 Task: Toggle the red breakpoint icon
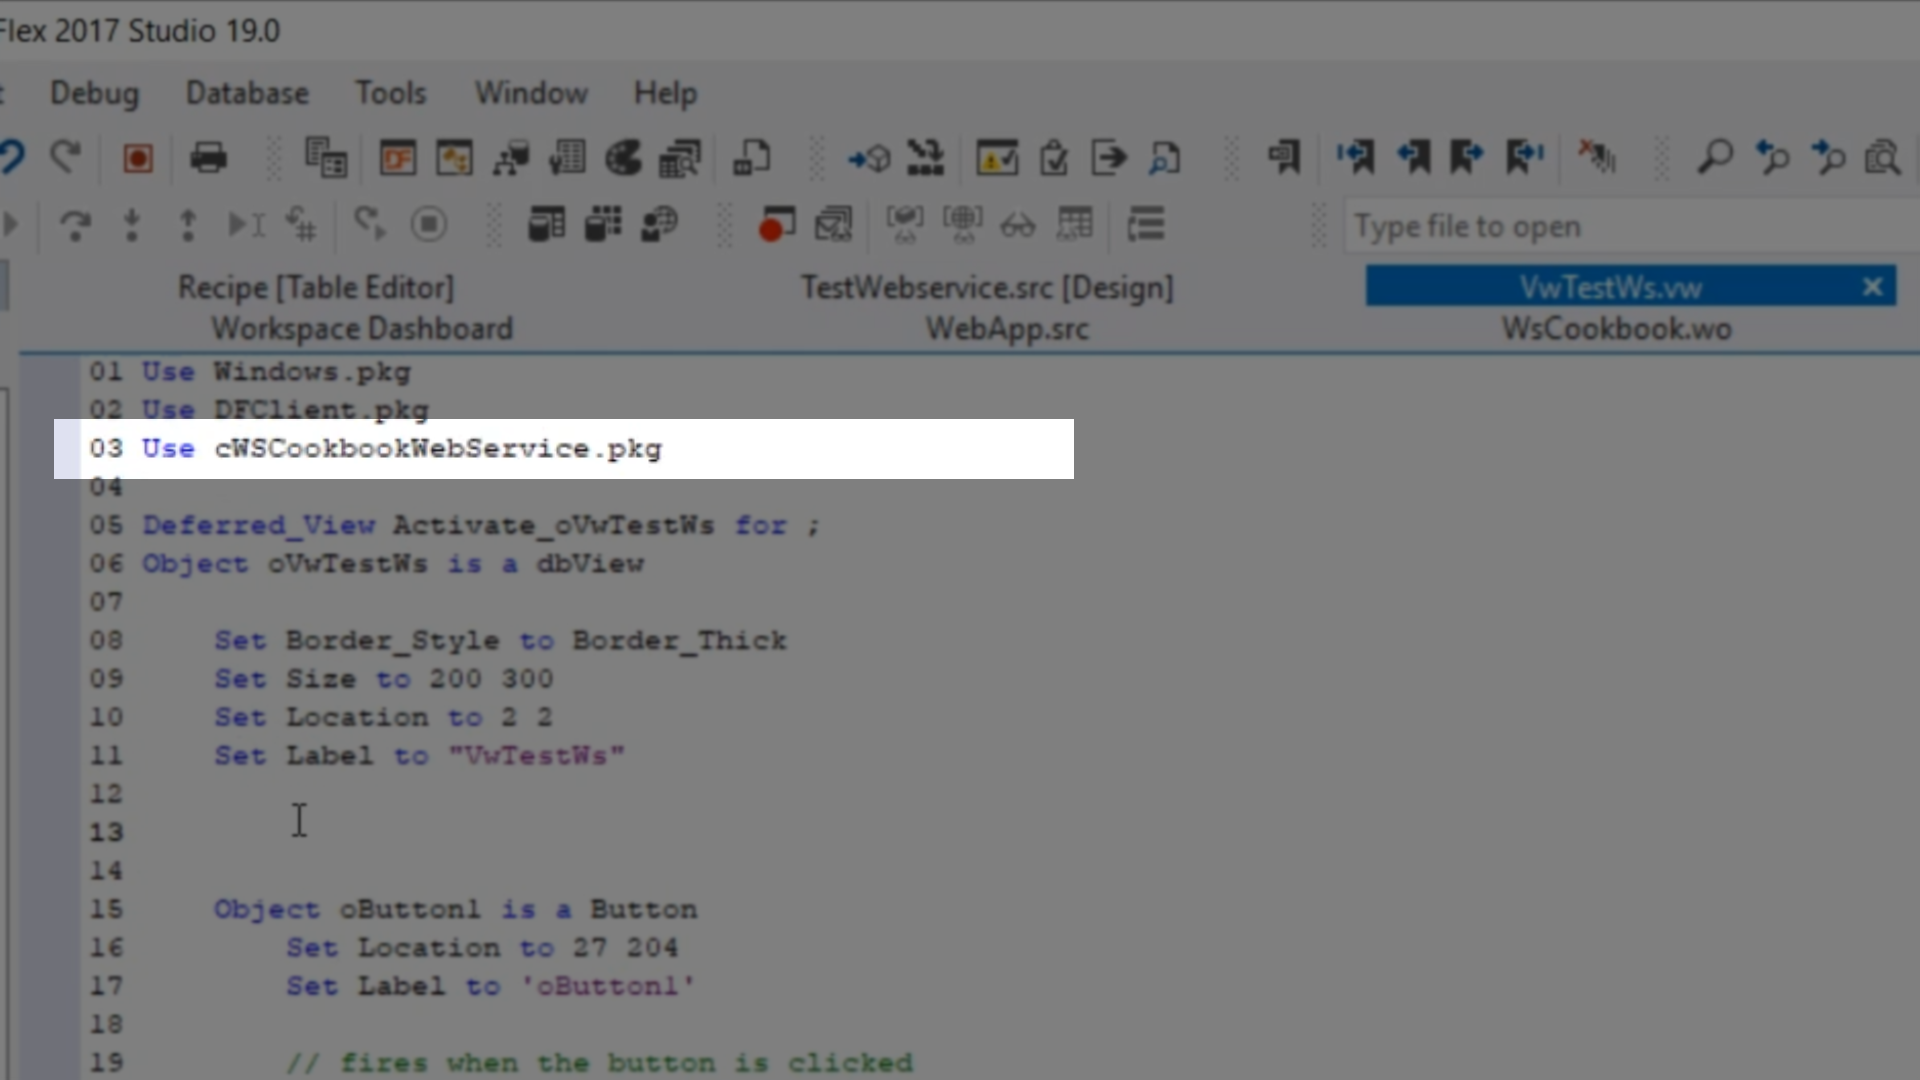(776, 225)
